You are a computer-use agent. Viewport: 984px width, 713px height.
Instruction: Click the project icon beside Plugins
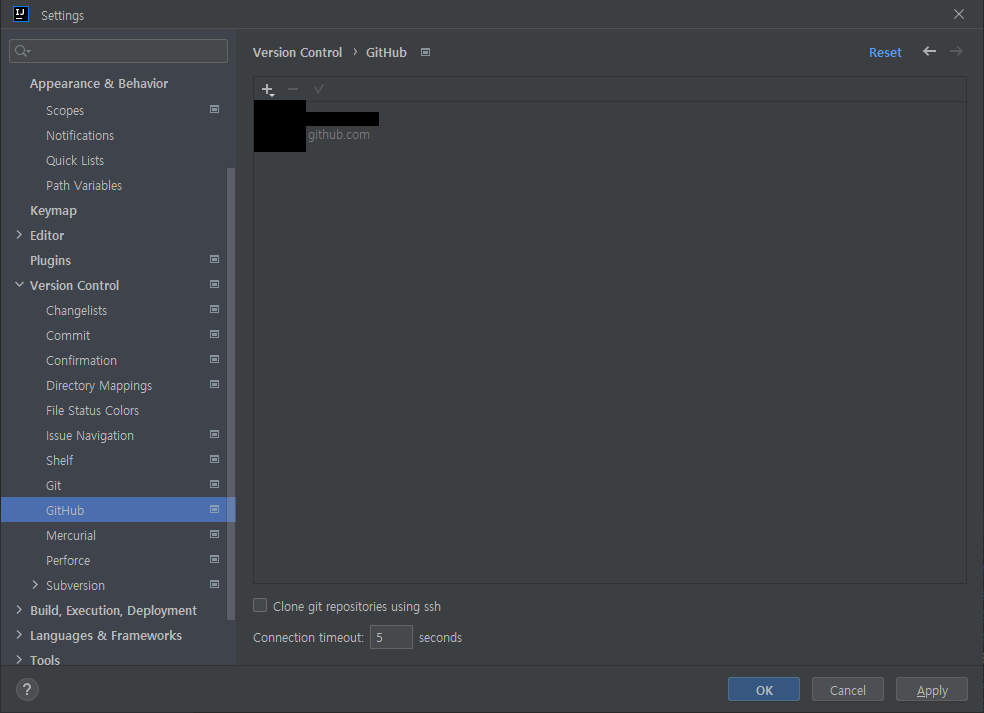(x=214, y=259)
